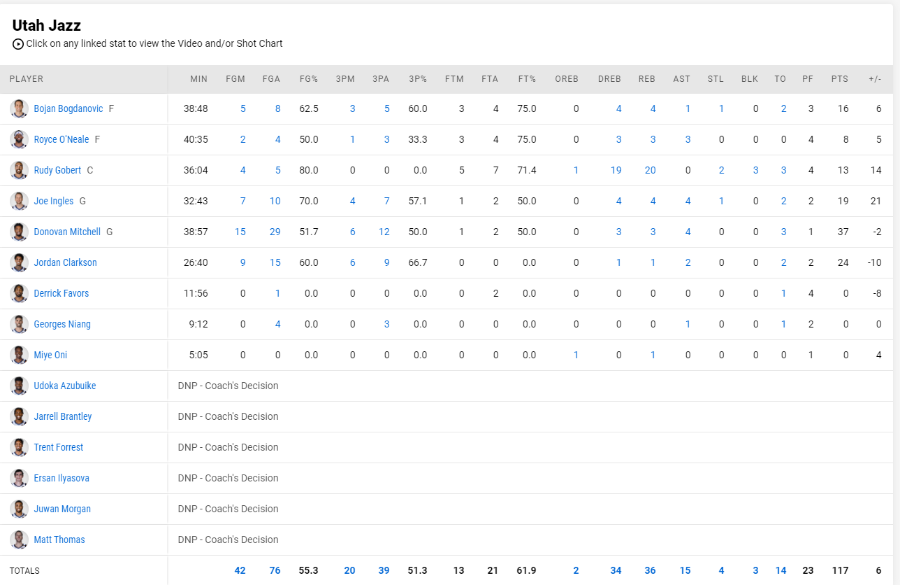Open Ersan Ilyasova player link
The height and width of the screenshot is (585, 900).
coord(61,478)
